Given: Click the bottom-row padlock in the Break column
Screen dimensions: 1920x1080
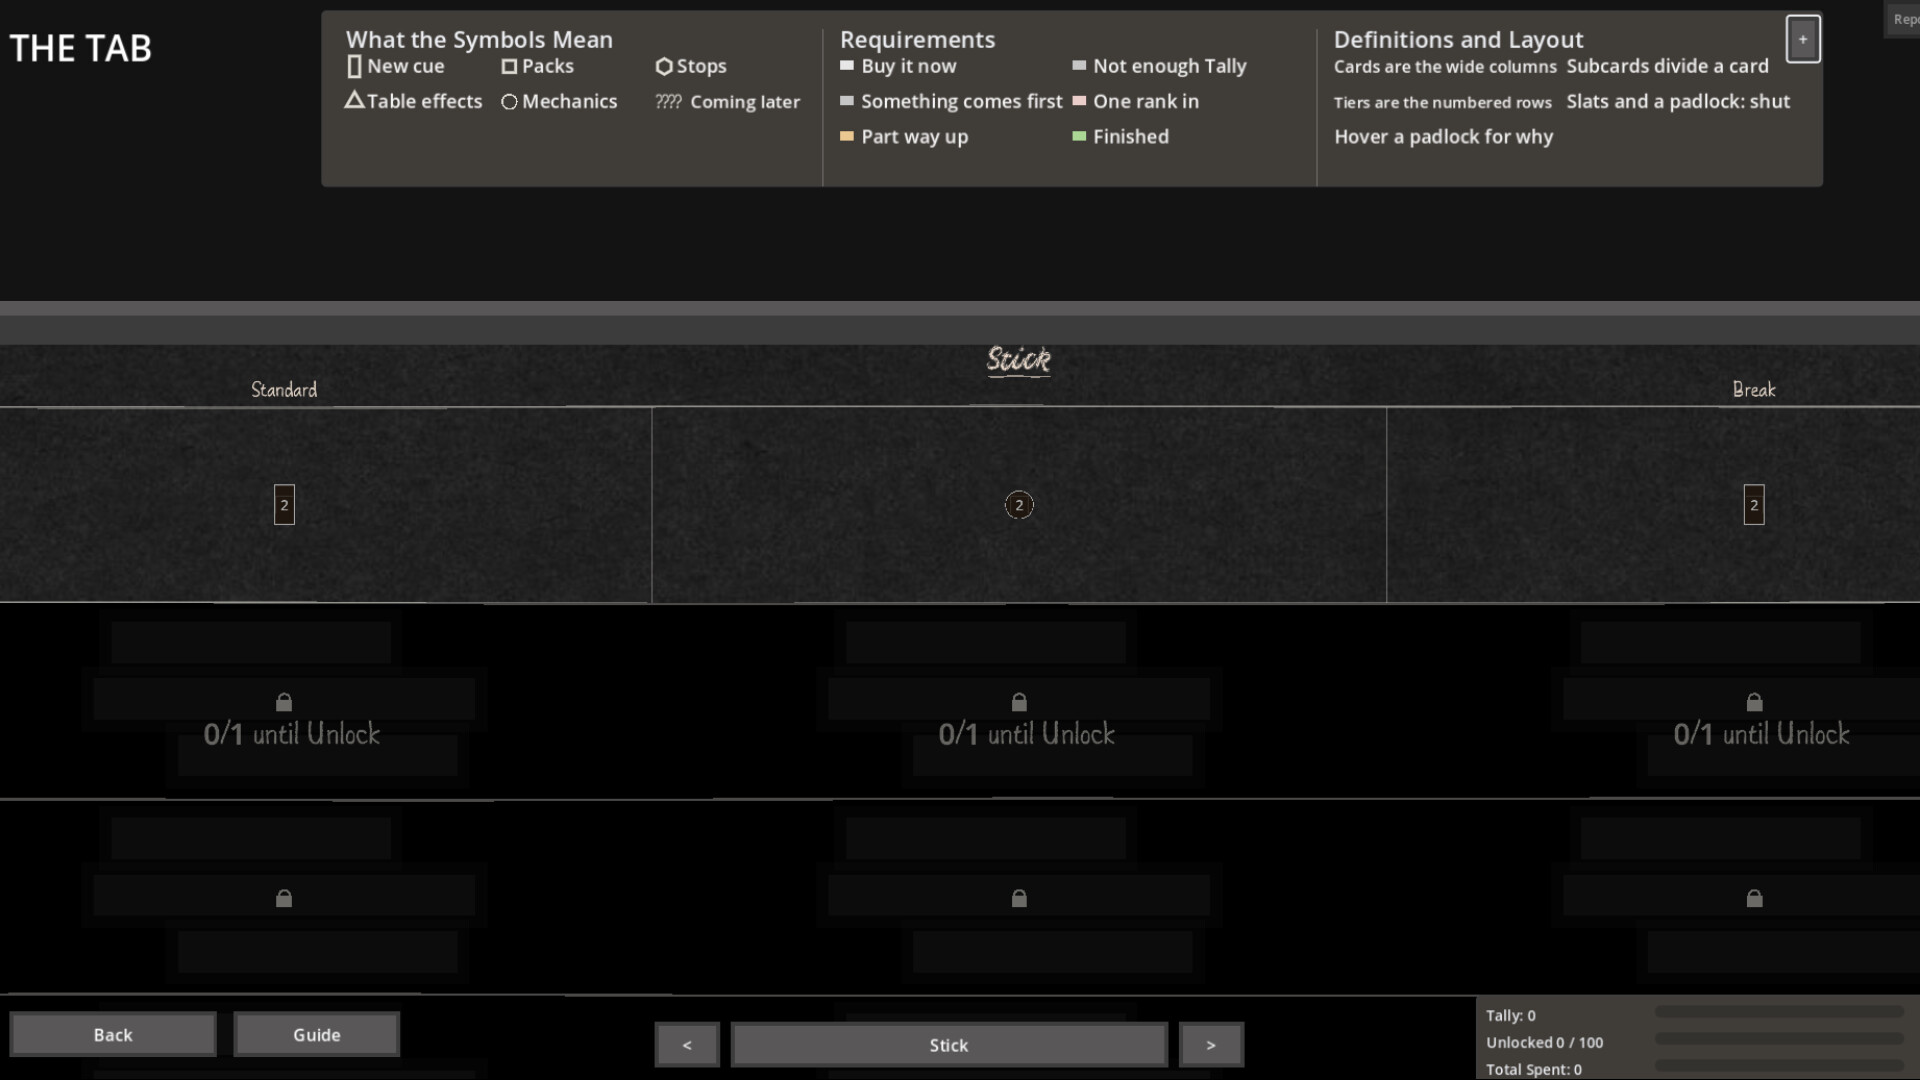Looking at the screenshot, I should 1754,898.
